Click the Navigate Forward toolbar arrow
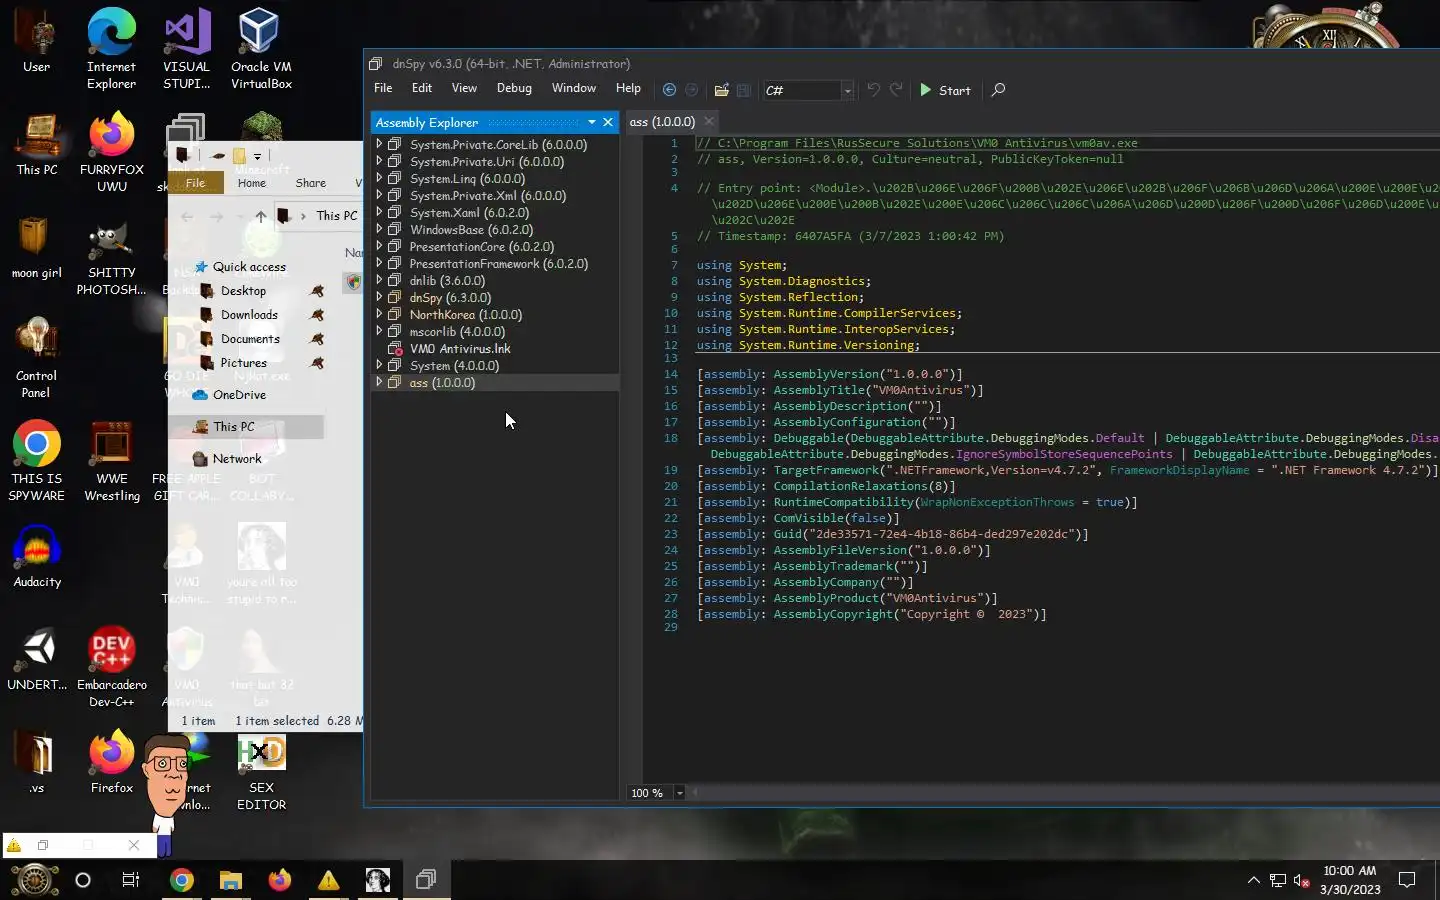Viewport: 1440px width, 900px height. tap(691, 90)
